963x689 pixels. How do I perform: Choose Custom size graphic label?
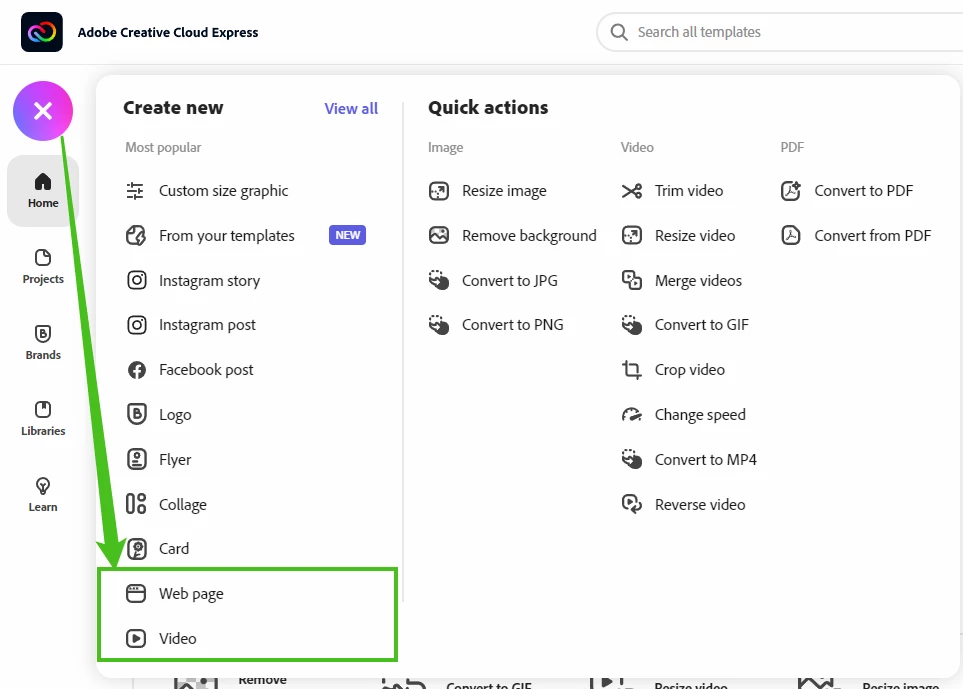[224, 191]
